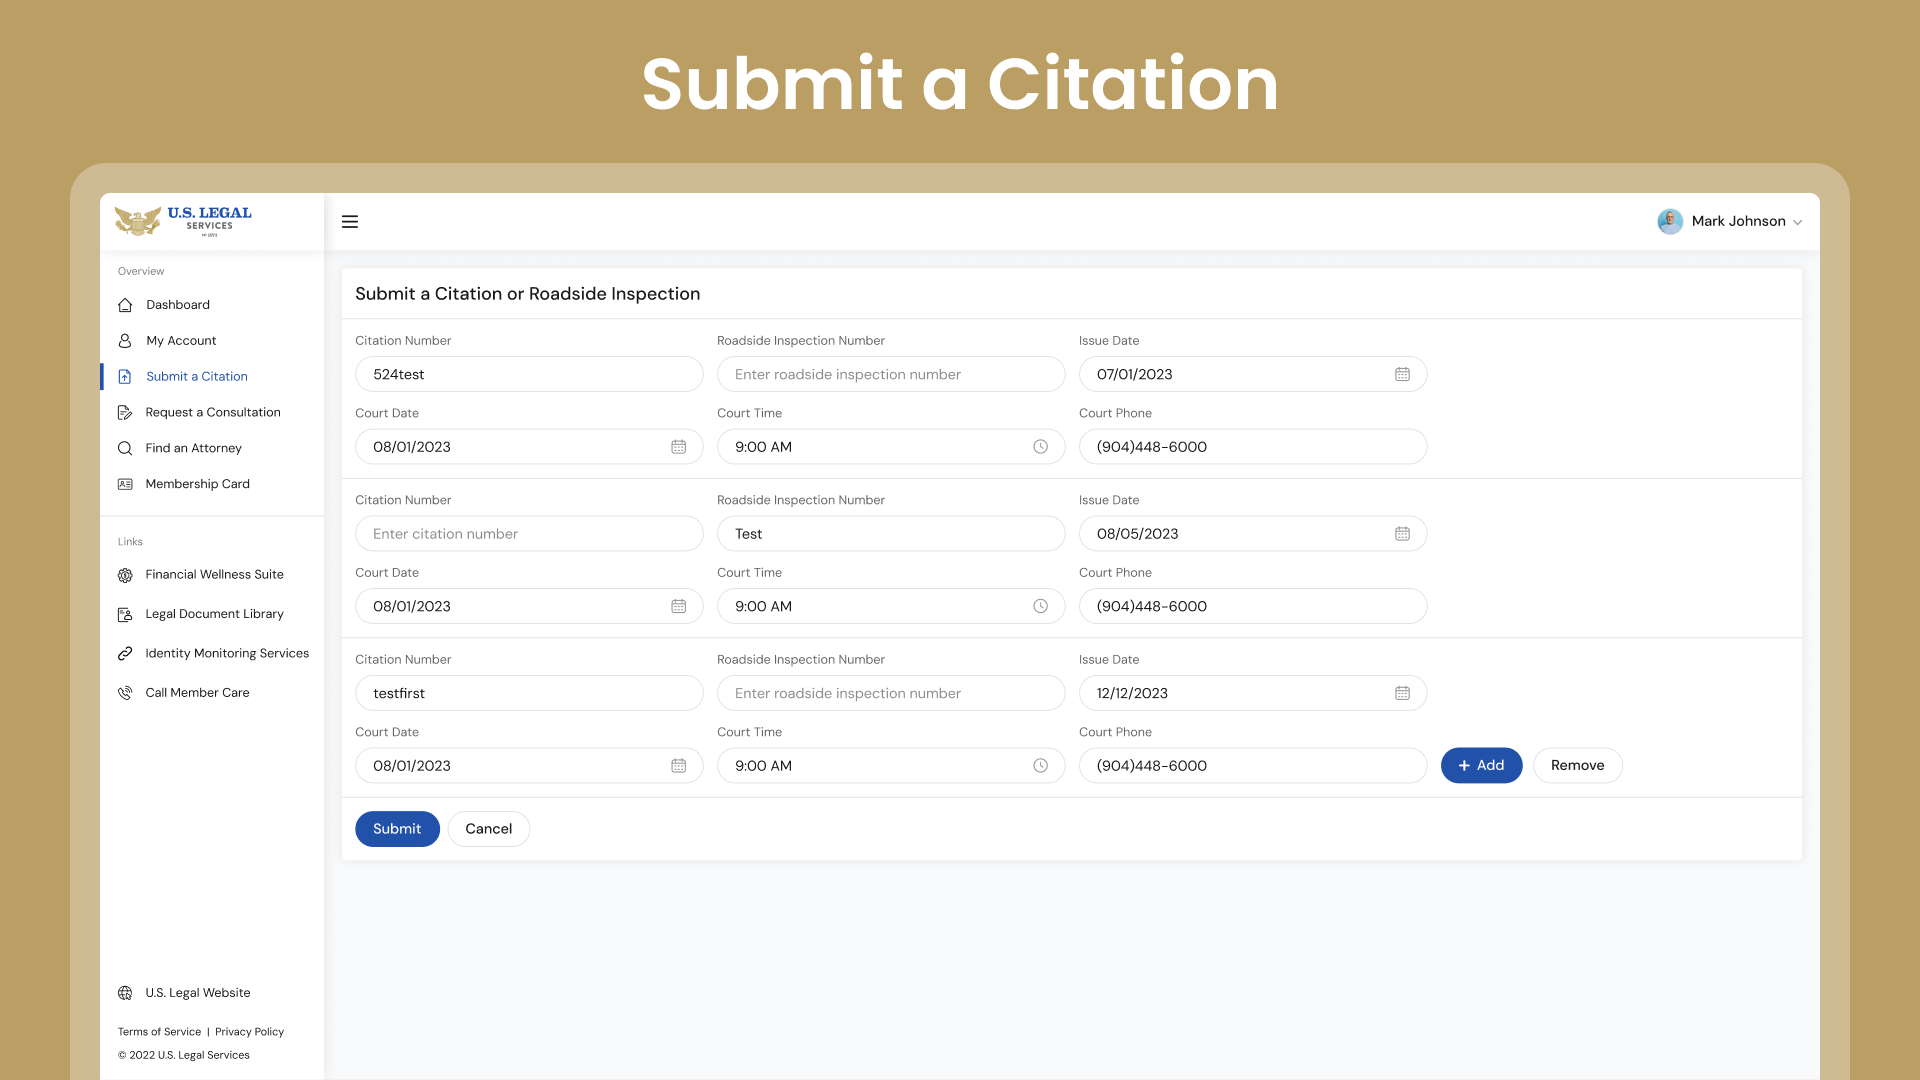Click the Find an Attorney search icon

pyautogui.click(x=125, y=448)
